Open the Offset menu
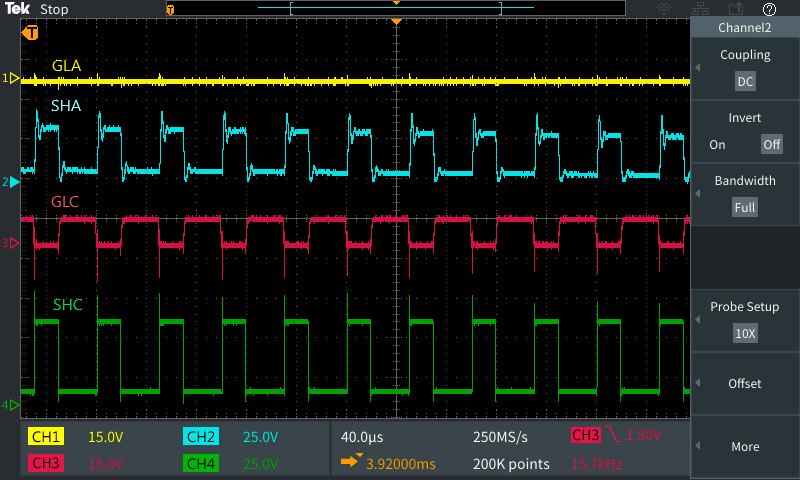 (744, 384)
